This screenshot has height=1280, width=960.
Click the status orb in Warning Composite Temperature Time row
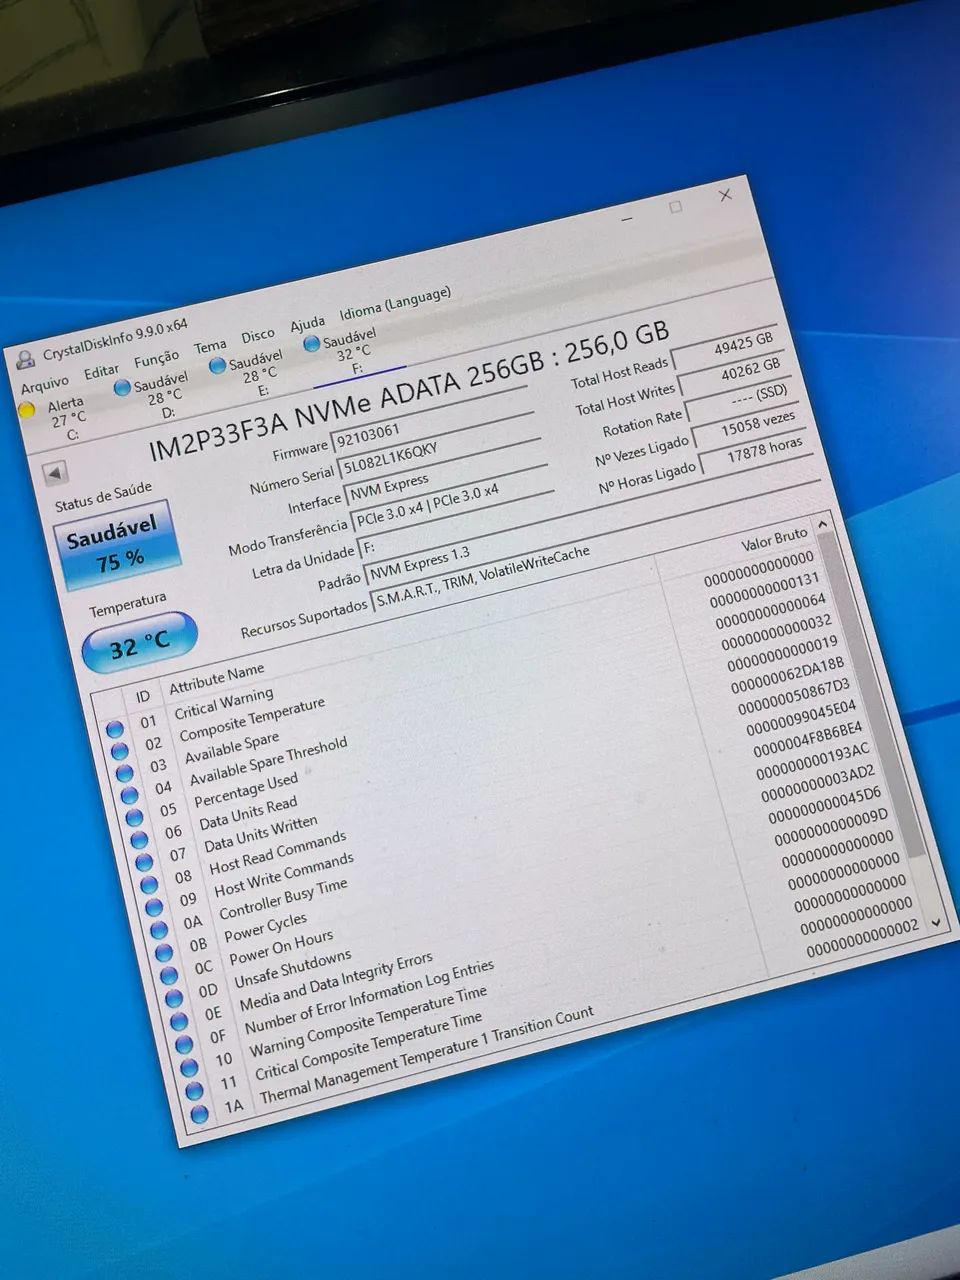click(189, 1067)
